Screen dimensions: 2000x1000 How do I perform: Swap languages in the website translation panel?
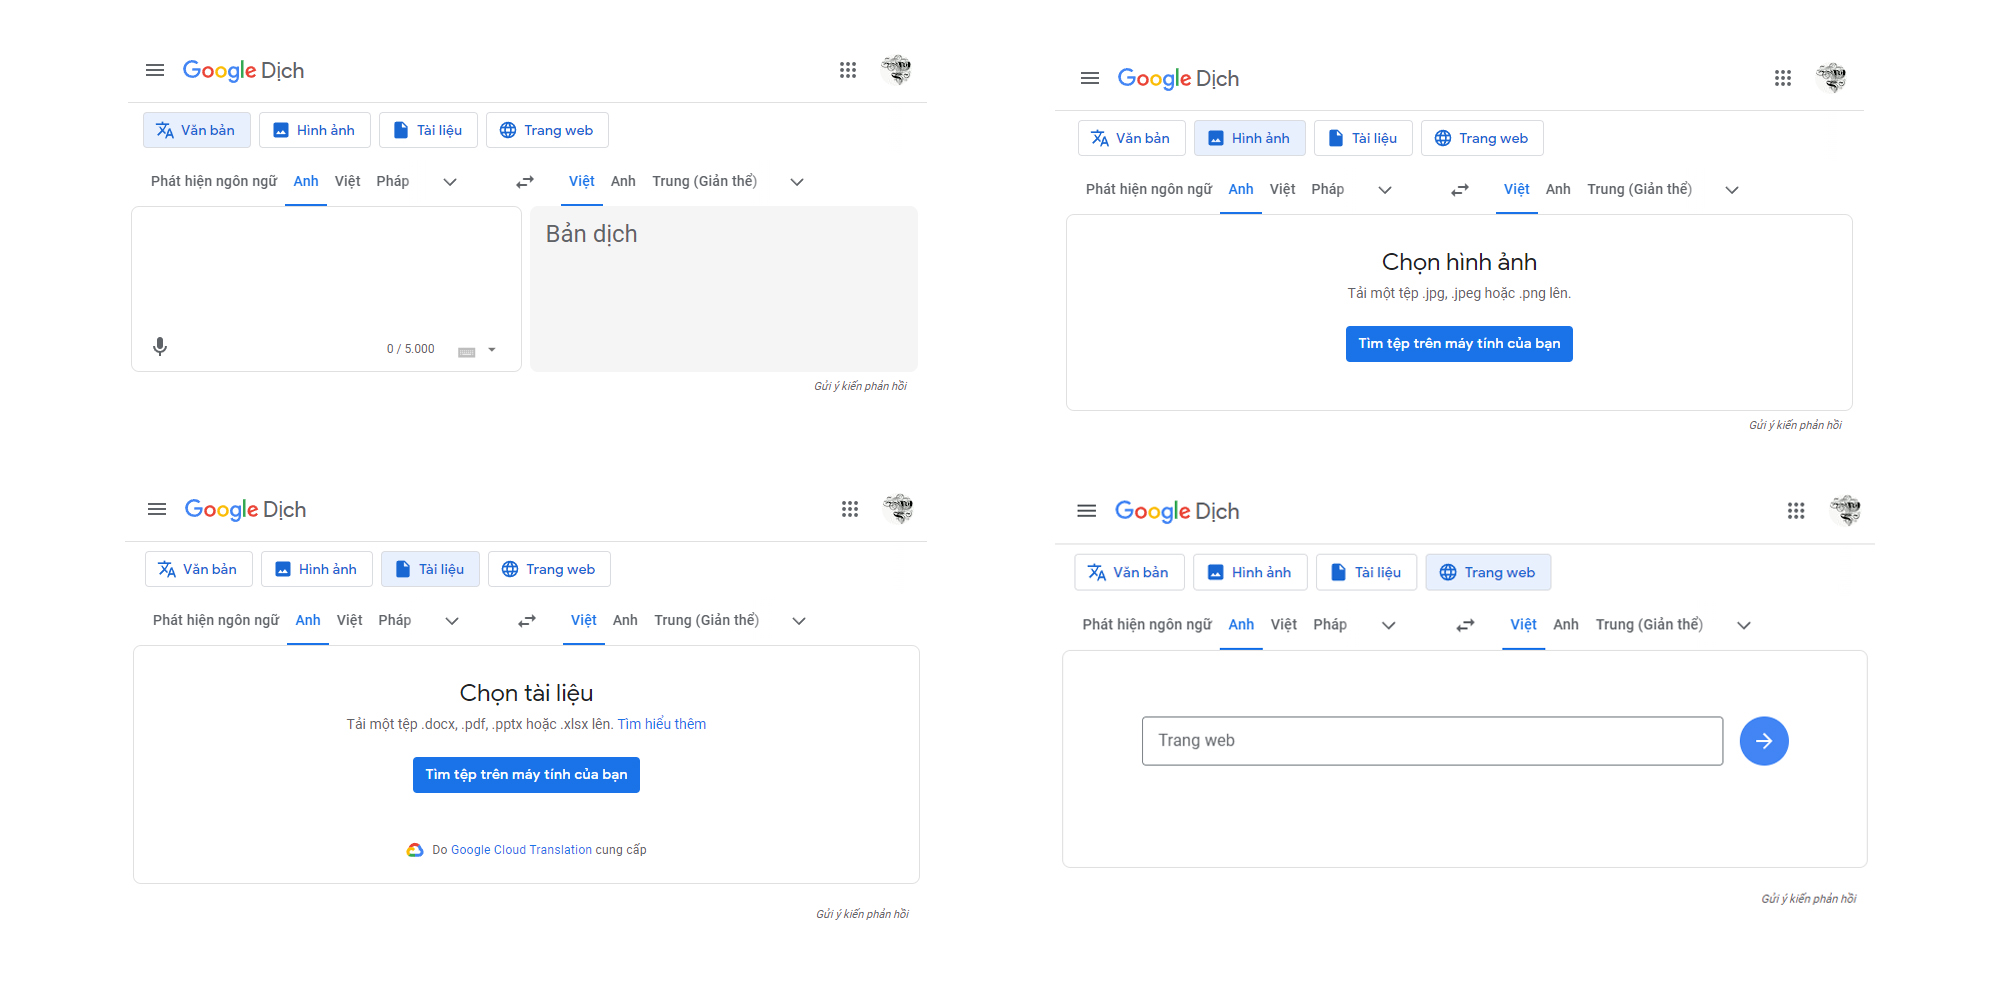pyautogui.click(x=1465, y=625)
